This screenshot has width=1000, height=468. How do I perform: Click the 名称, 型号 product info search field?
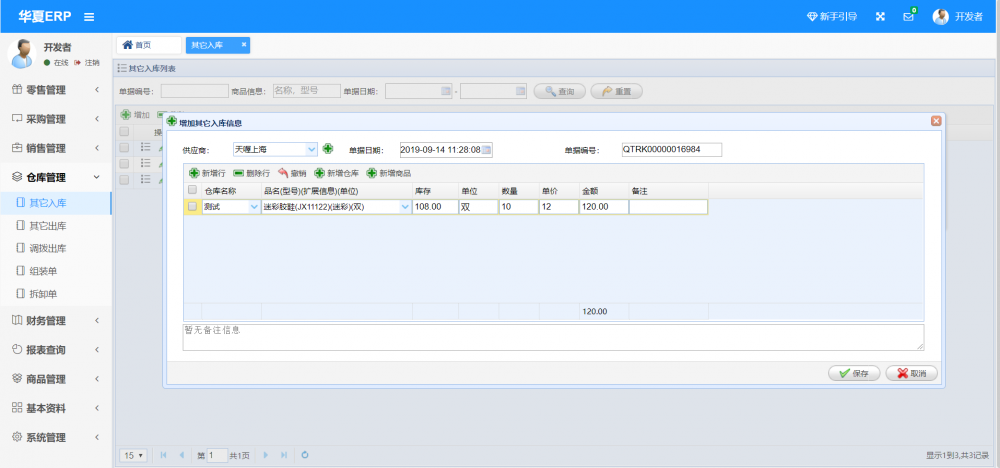point(307,91)
